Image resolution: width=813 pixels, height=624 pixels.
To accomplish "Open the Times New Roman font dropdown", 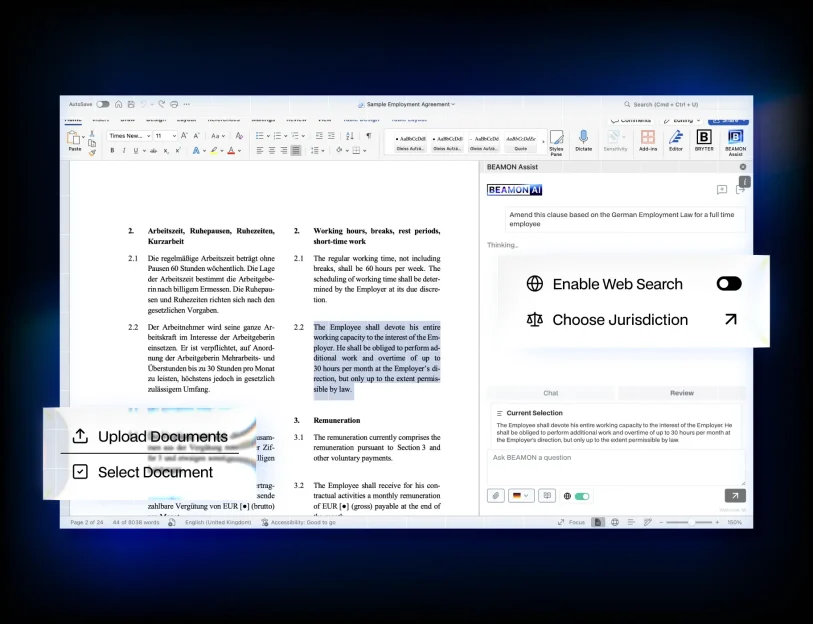I will (x=129, y=136).
